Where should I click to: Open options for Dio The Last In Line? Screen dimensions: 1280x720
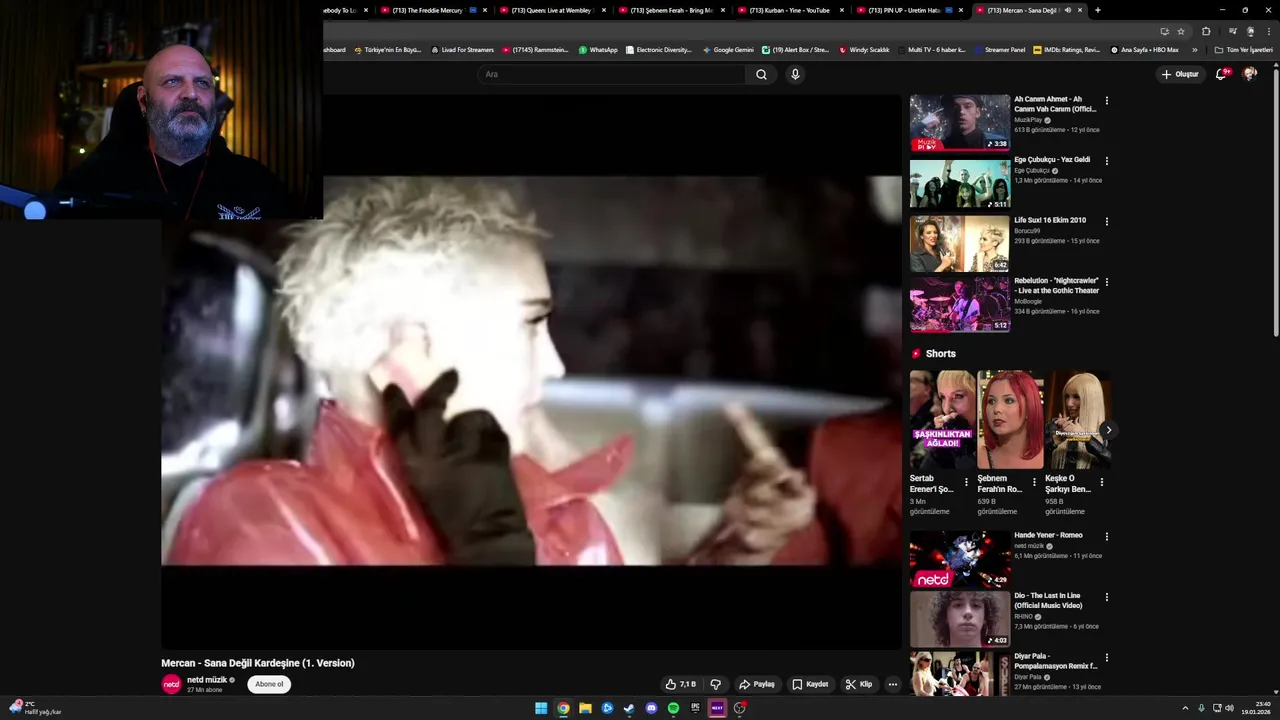coord(1106,597)
